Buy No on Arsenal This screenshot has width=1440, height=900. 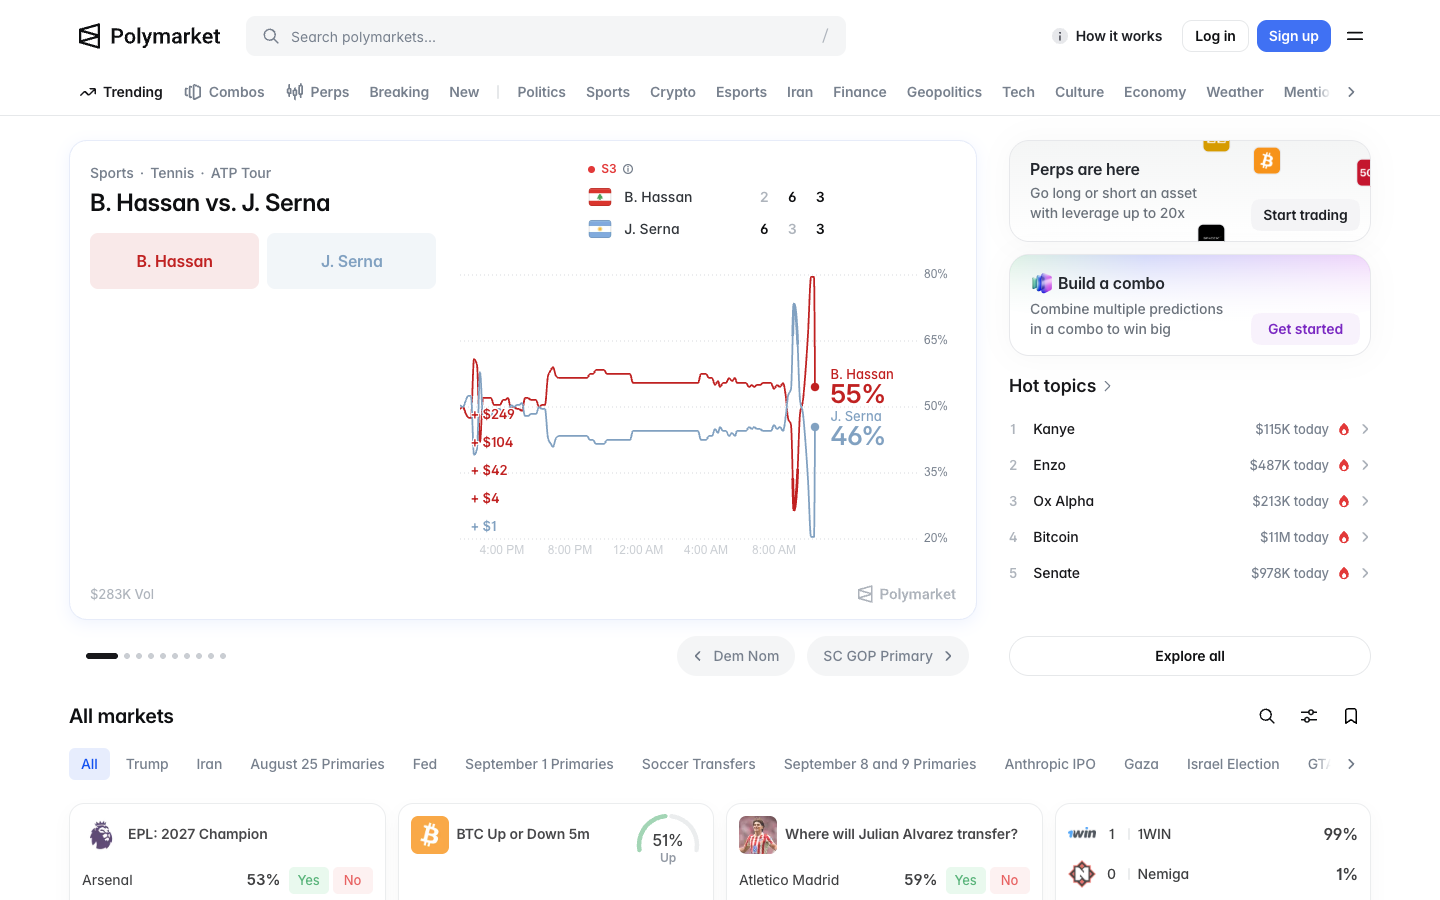click(x=352, y=880)
